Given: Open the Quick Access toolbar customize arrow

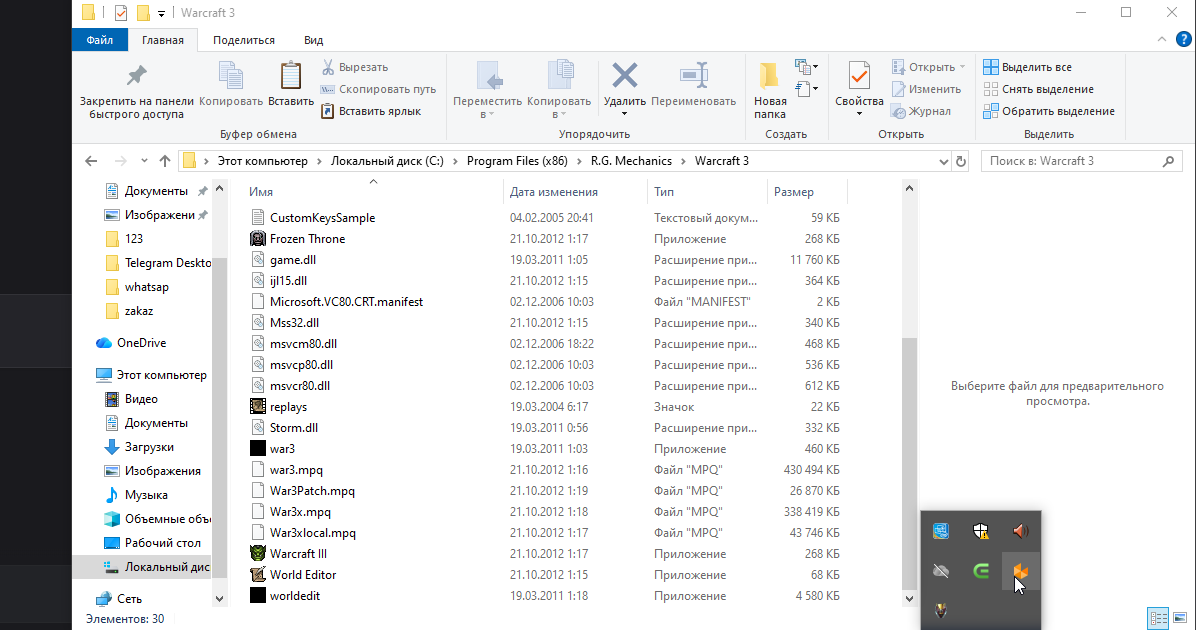Looking at the screenshot, I should coord(161,14).
